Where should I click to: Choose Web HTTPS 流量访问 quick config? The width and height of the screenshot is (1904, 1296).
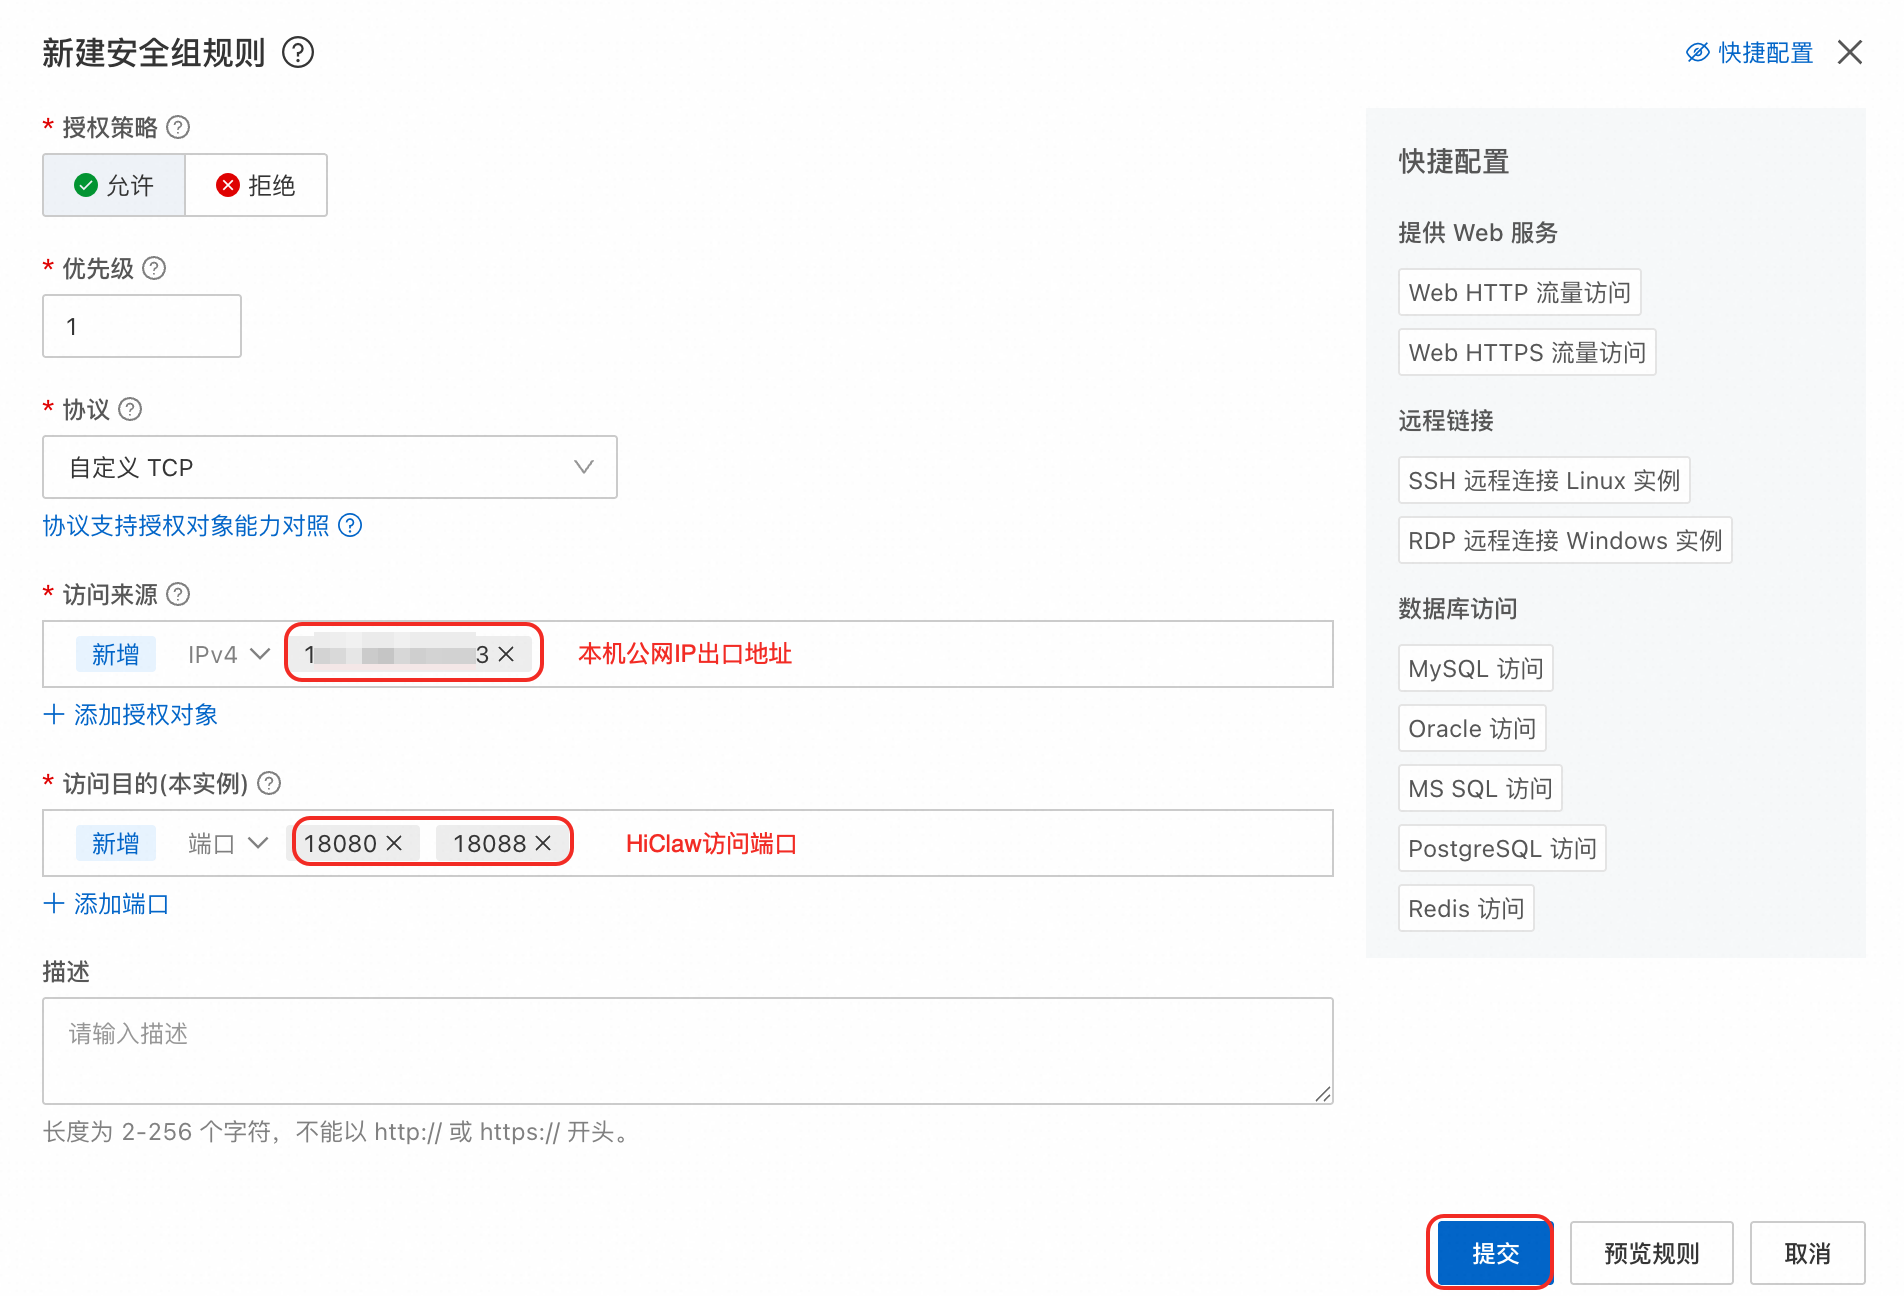pyautogui.click(x=1527, y=352)
